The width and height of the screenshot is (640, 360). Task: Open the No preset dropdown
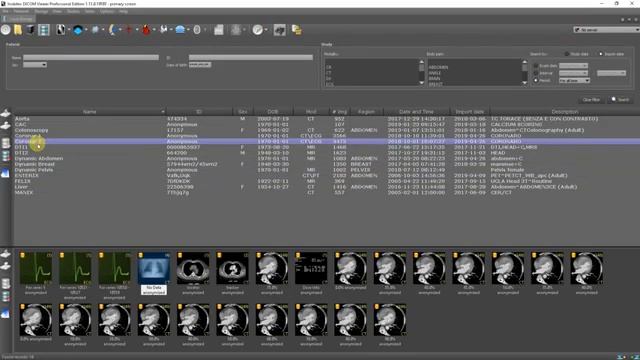pyautogui.click(x=606, y=30)
